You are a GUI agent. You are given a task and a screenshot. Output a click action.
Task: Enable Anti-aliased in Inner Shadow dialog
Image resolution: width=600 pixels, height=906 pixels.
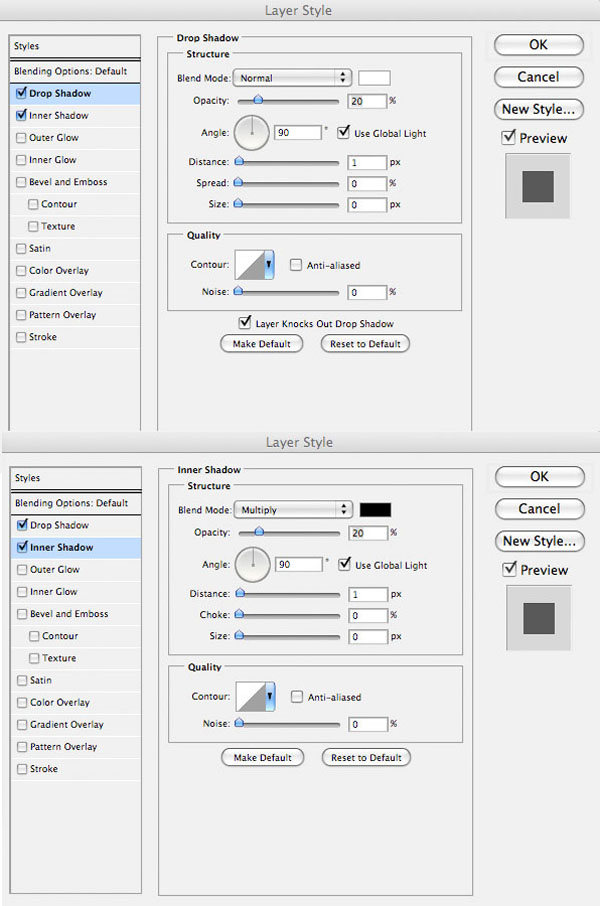coord(297,697)
